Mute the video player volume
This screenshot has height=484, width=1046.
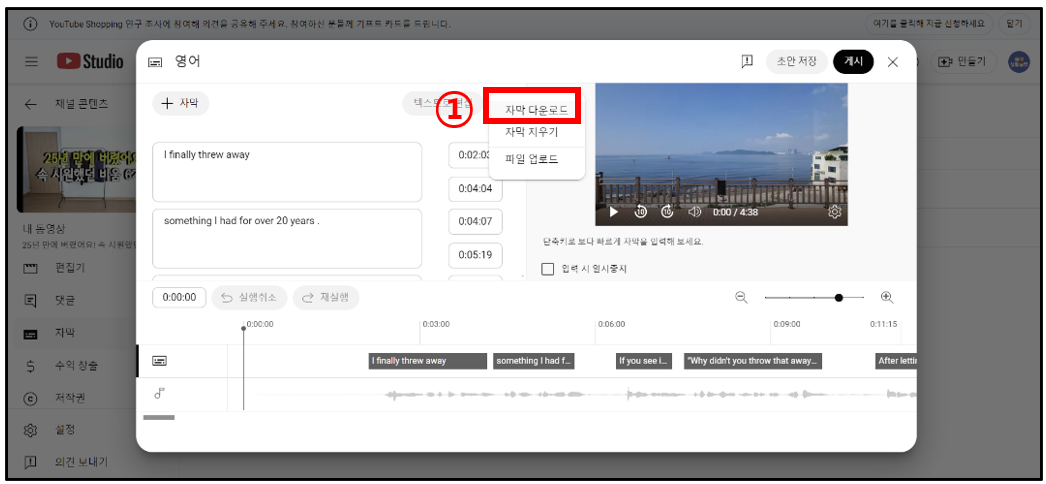pyautogui.click(x=694, y=212)
